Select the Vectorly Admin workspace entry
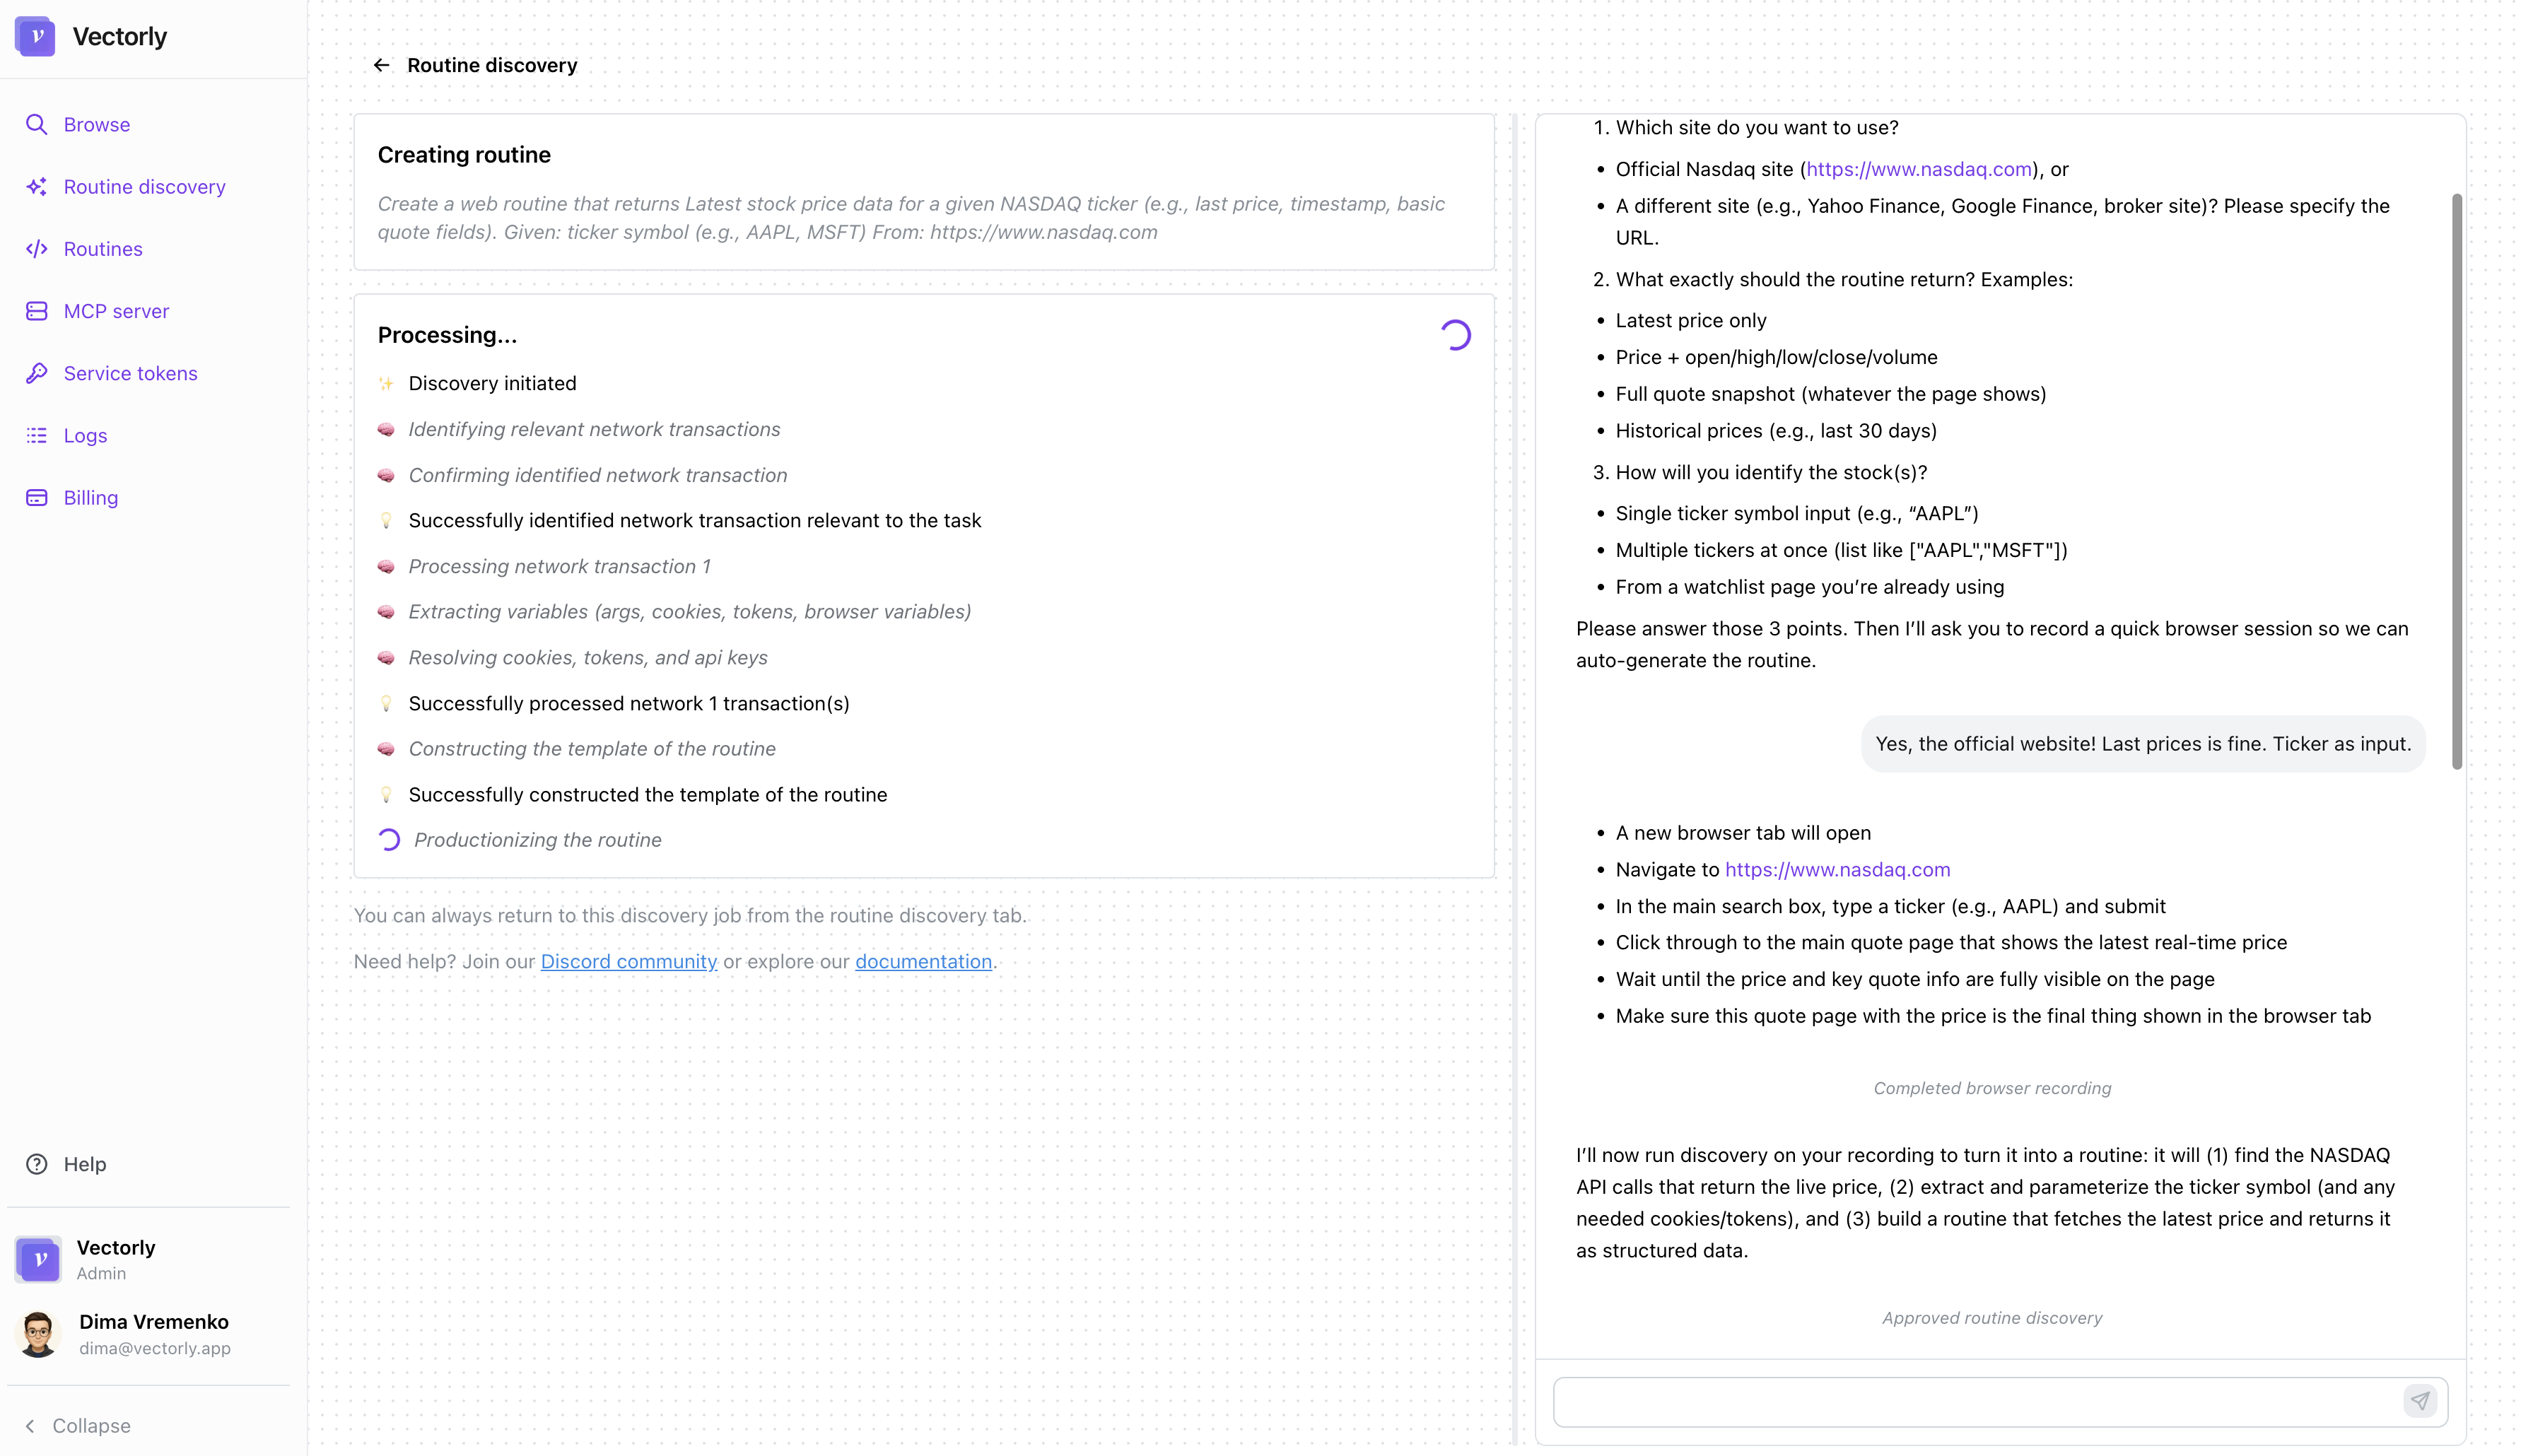 click(x=115, y=1259)
